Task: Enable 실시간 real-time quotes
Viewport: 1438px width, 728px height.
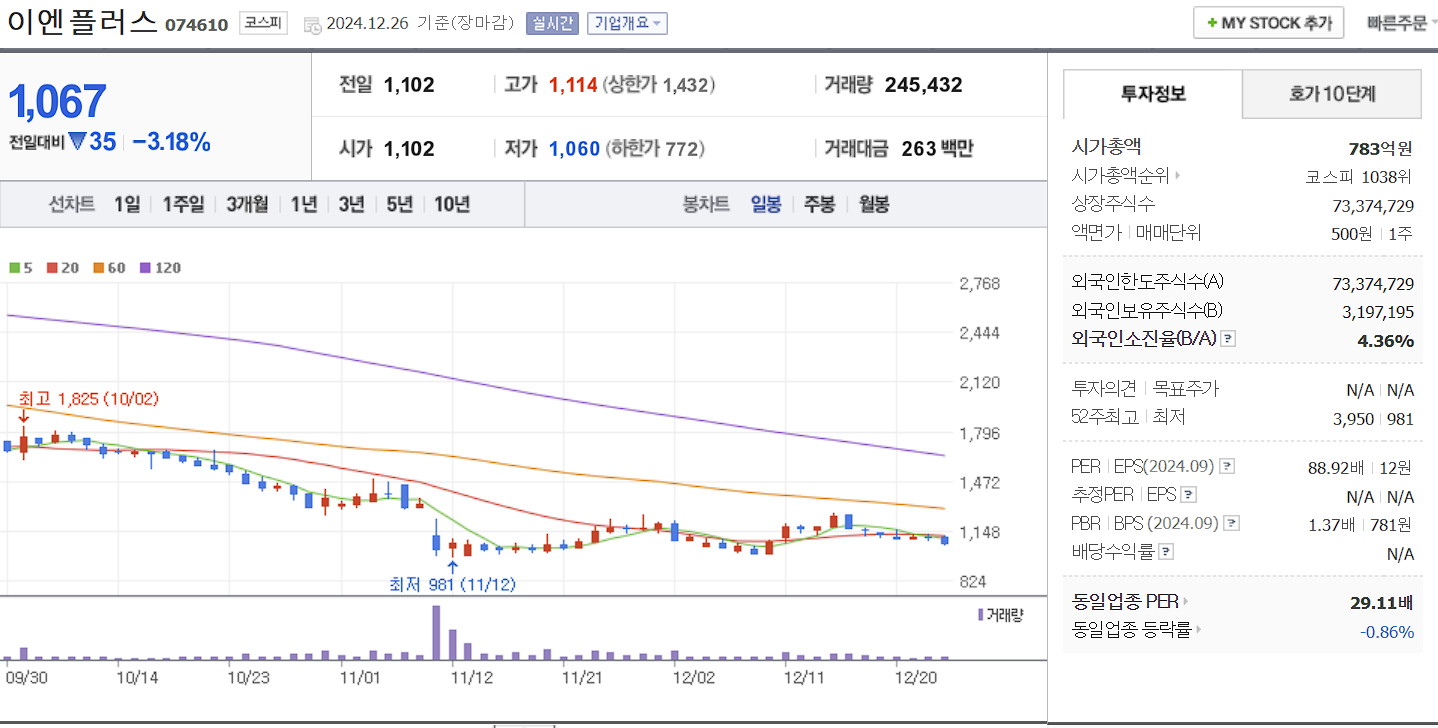Action: [x=551, y=23]
